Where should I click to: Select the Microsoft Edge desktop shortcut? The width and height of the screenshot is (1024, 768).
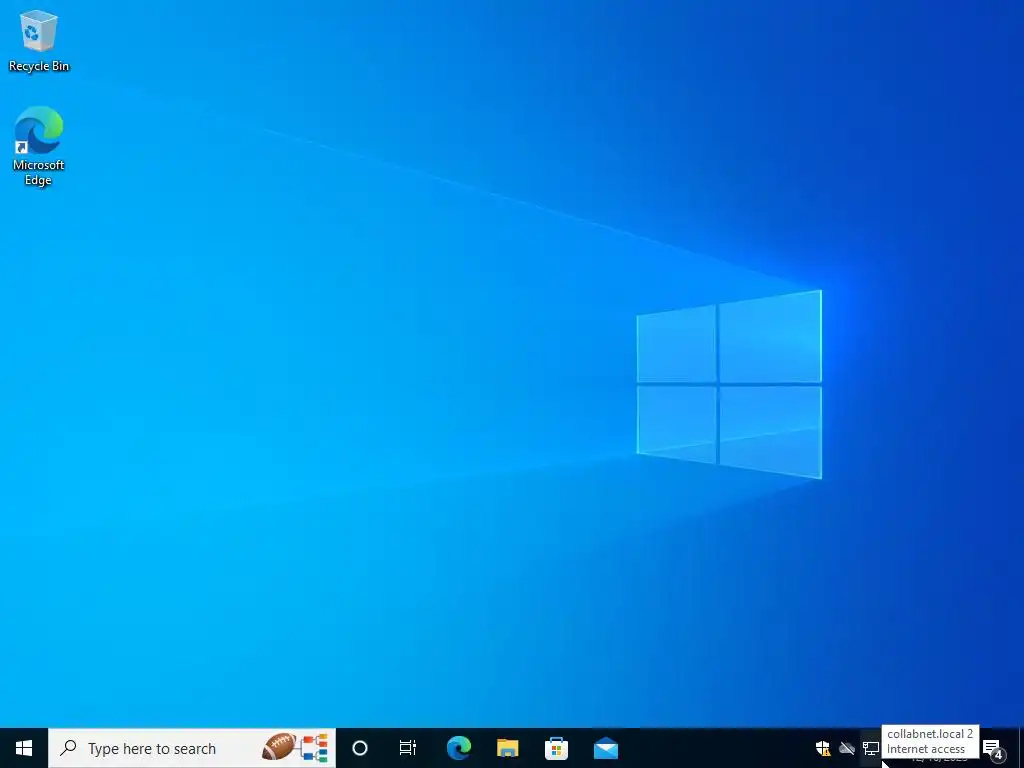pos(39,146)
